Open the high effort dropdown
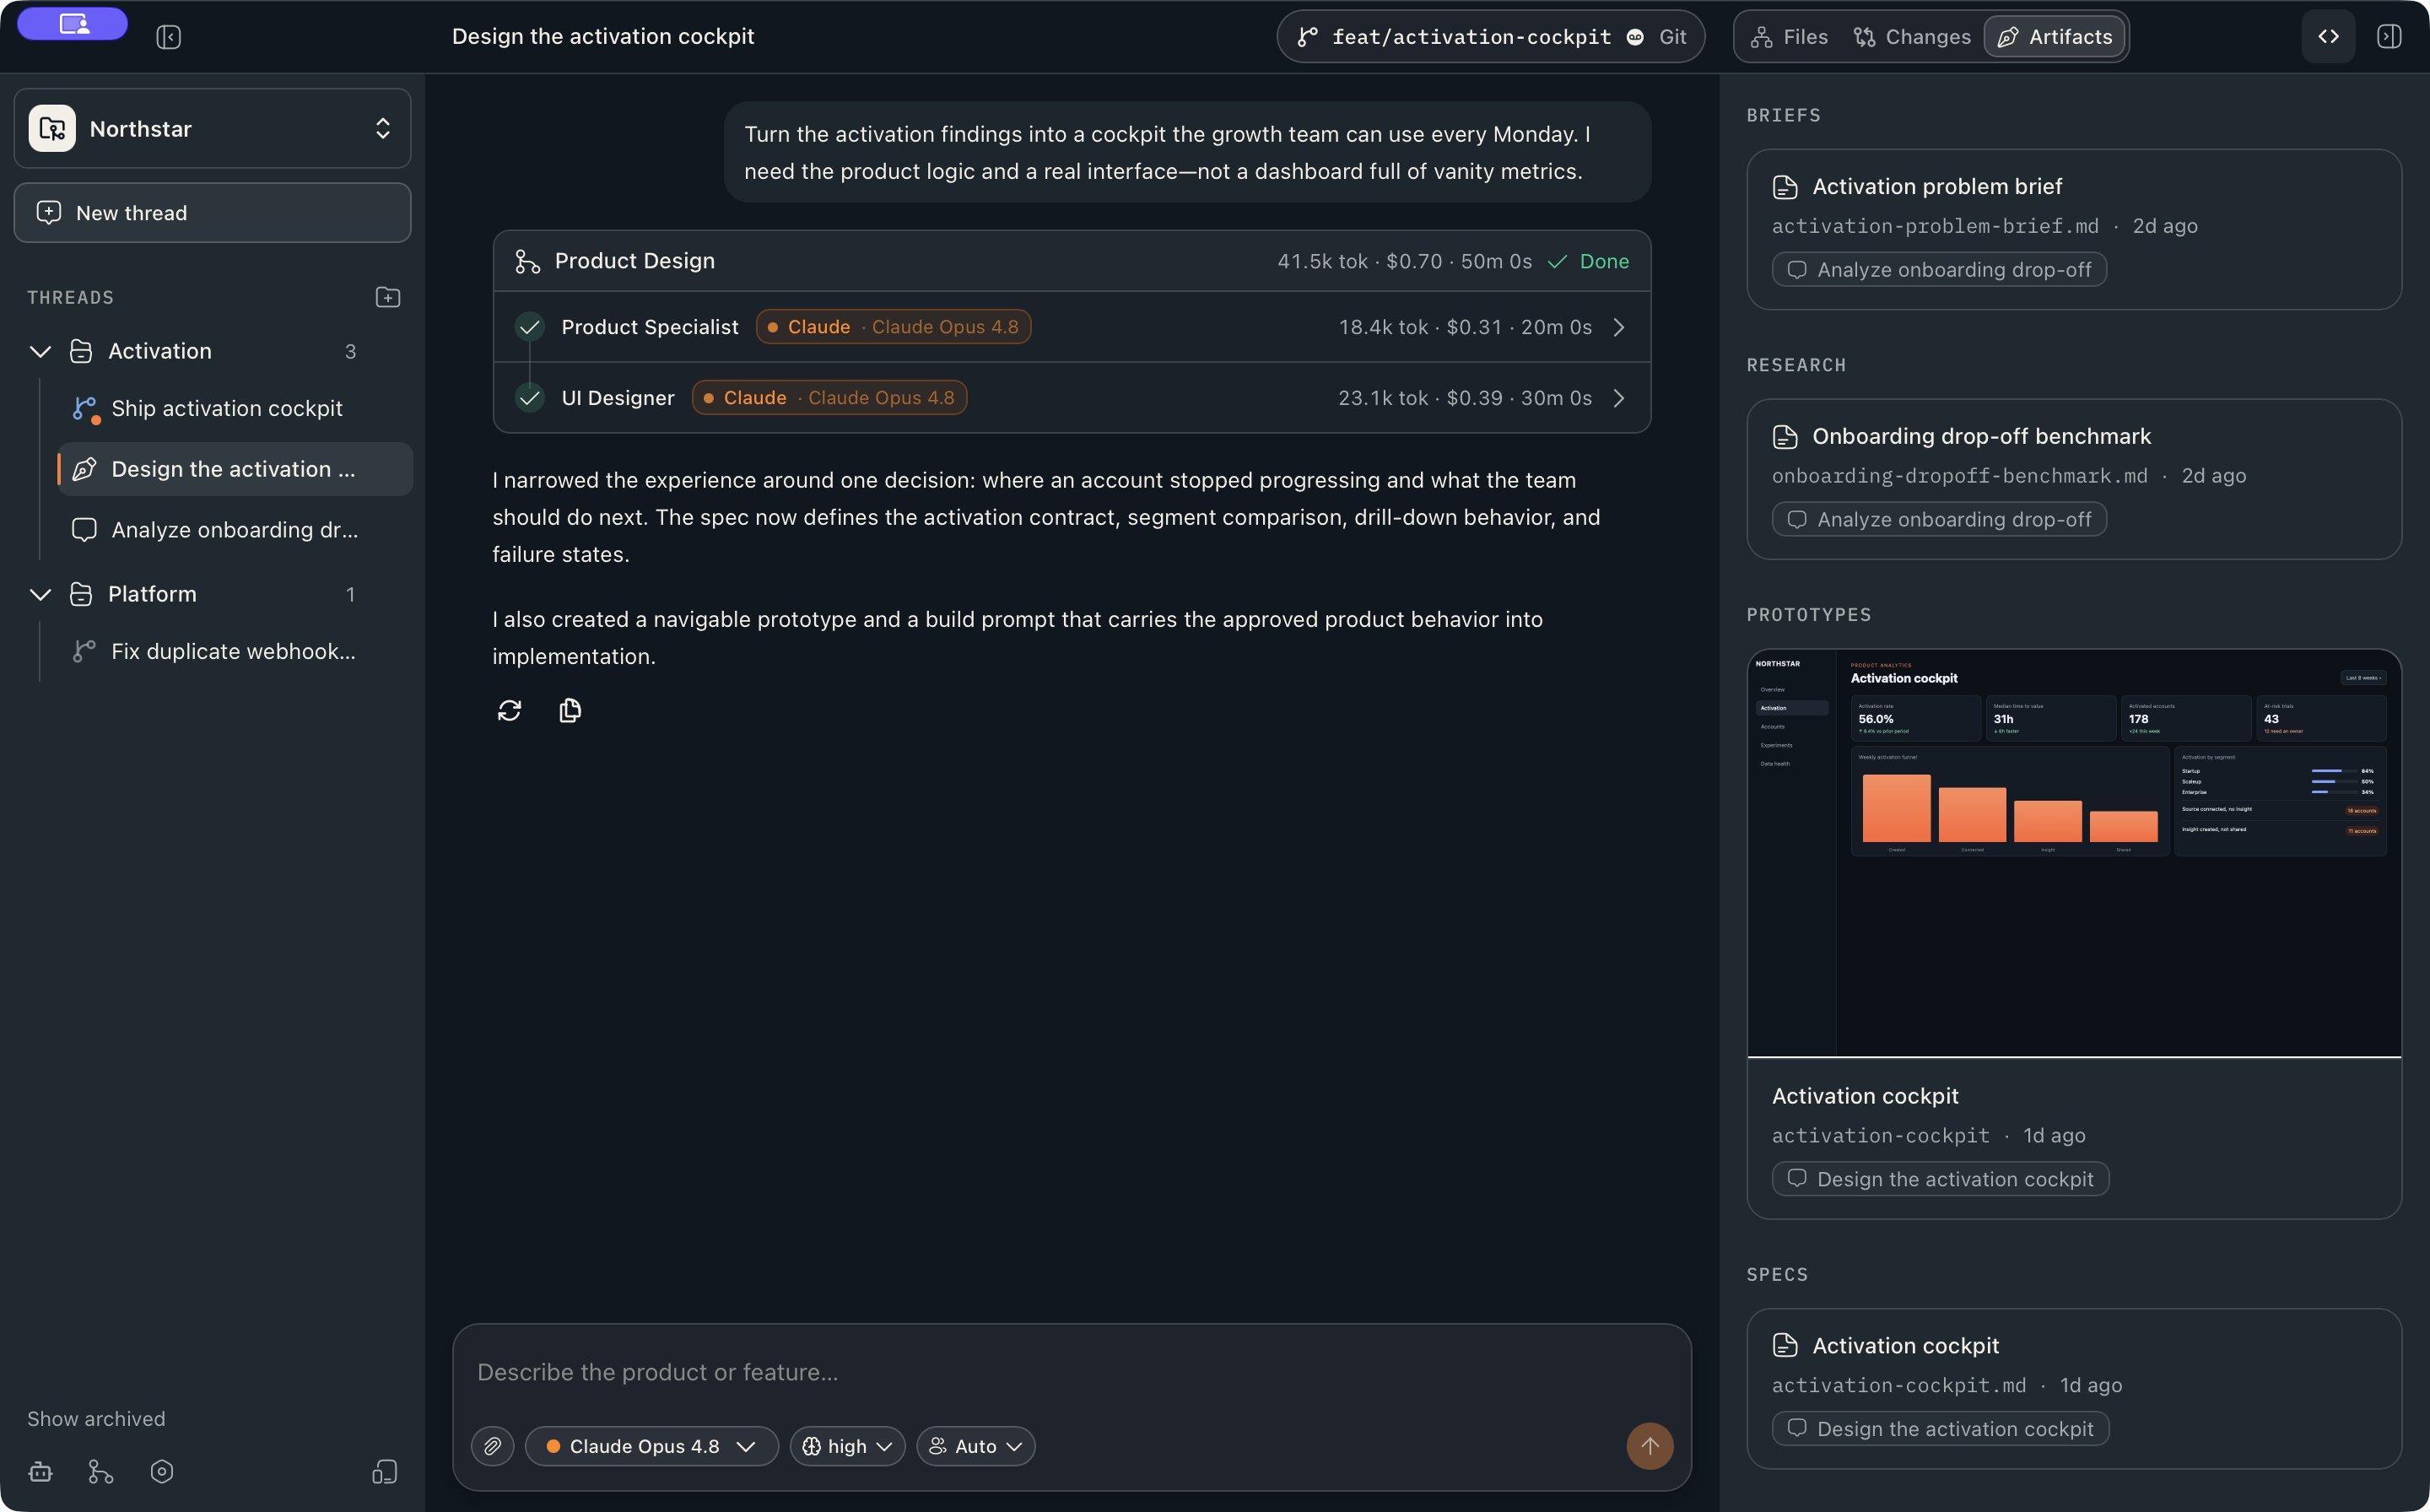Image resolution: width=2430 pixels, height=1512 pixels. point(847,1446)
